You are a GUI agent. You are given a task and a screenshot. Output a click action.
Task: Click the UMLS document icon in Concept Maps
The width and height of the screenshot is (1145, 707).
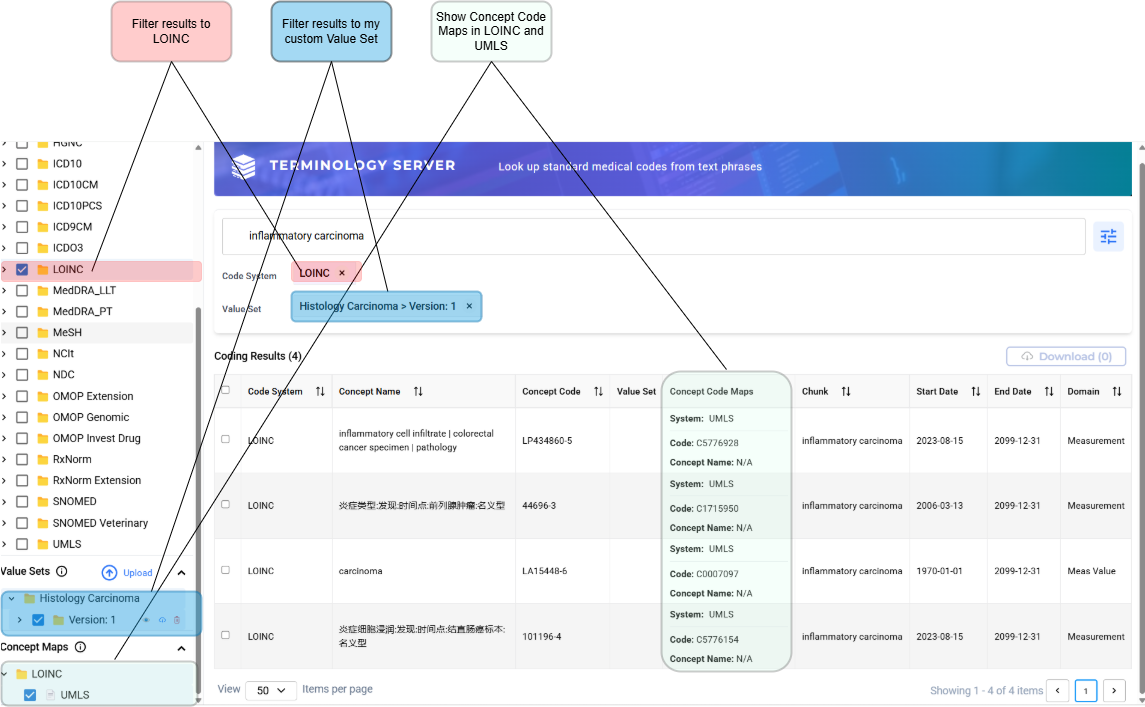tap(50, 695)
